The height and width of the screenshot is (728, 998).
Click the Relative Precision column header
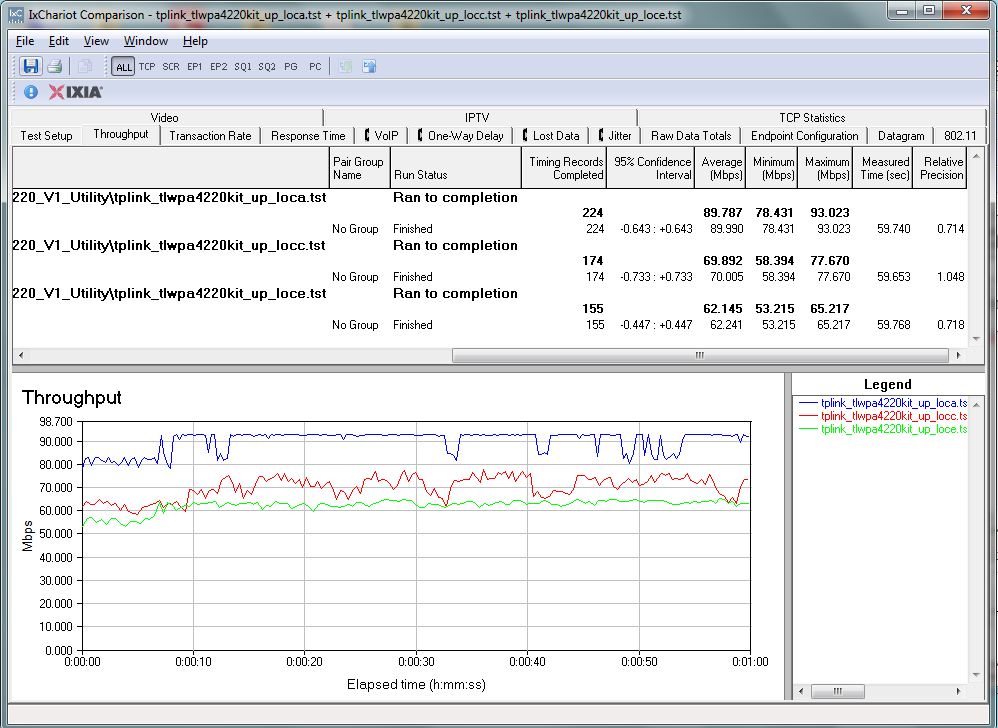(939, 168)
